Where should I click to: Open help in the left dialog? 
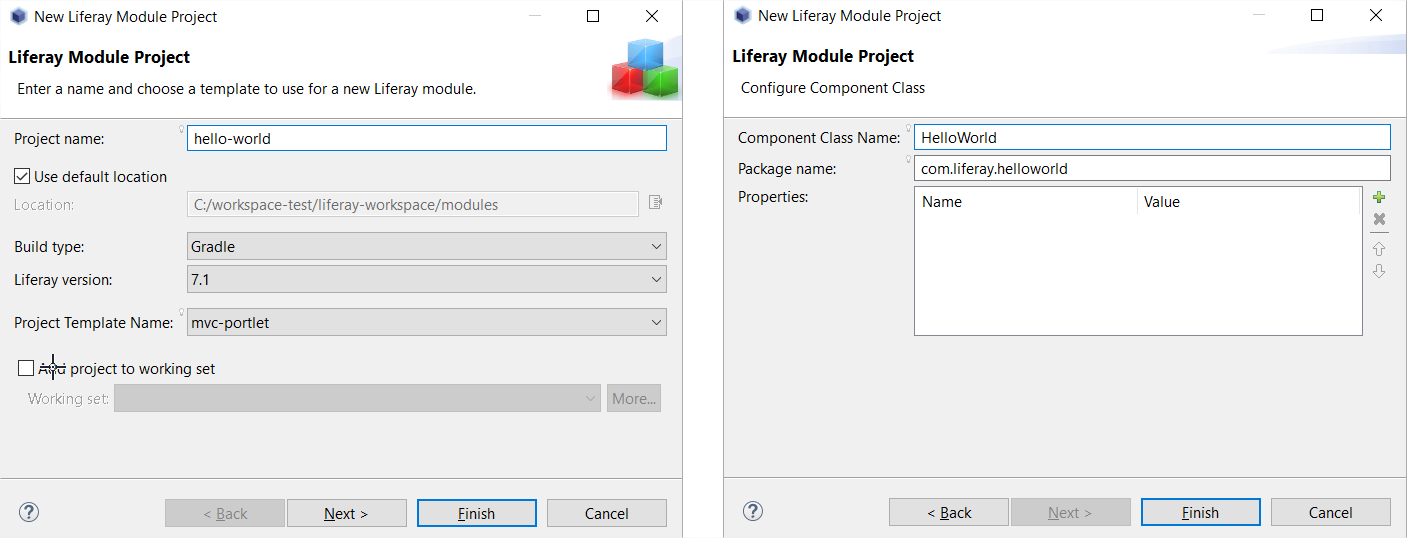click(30, 512)
